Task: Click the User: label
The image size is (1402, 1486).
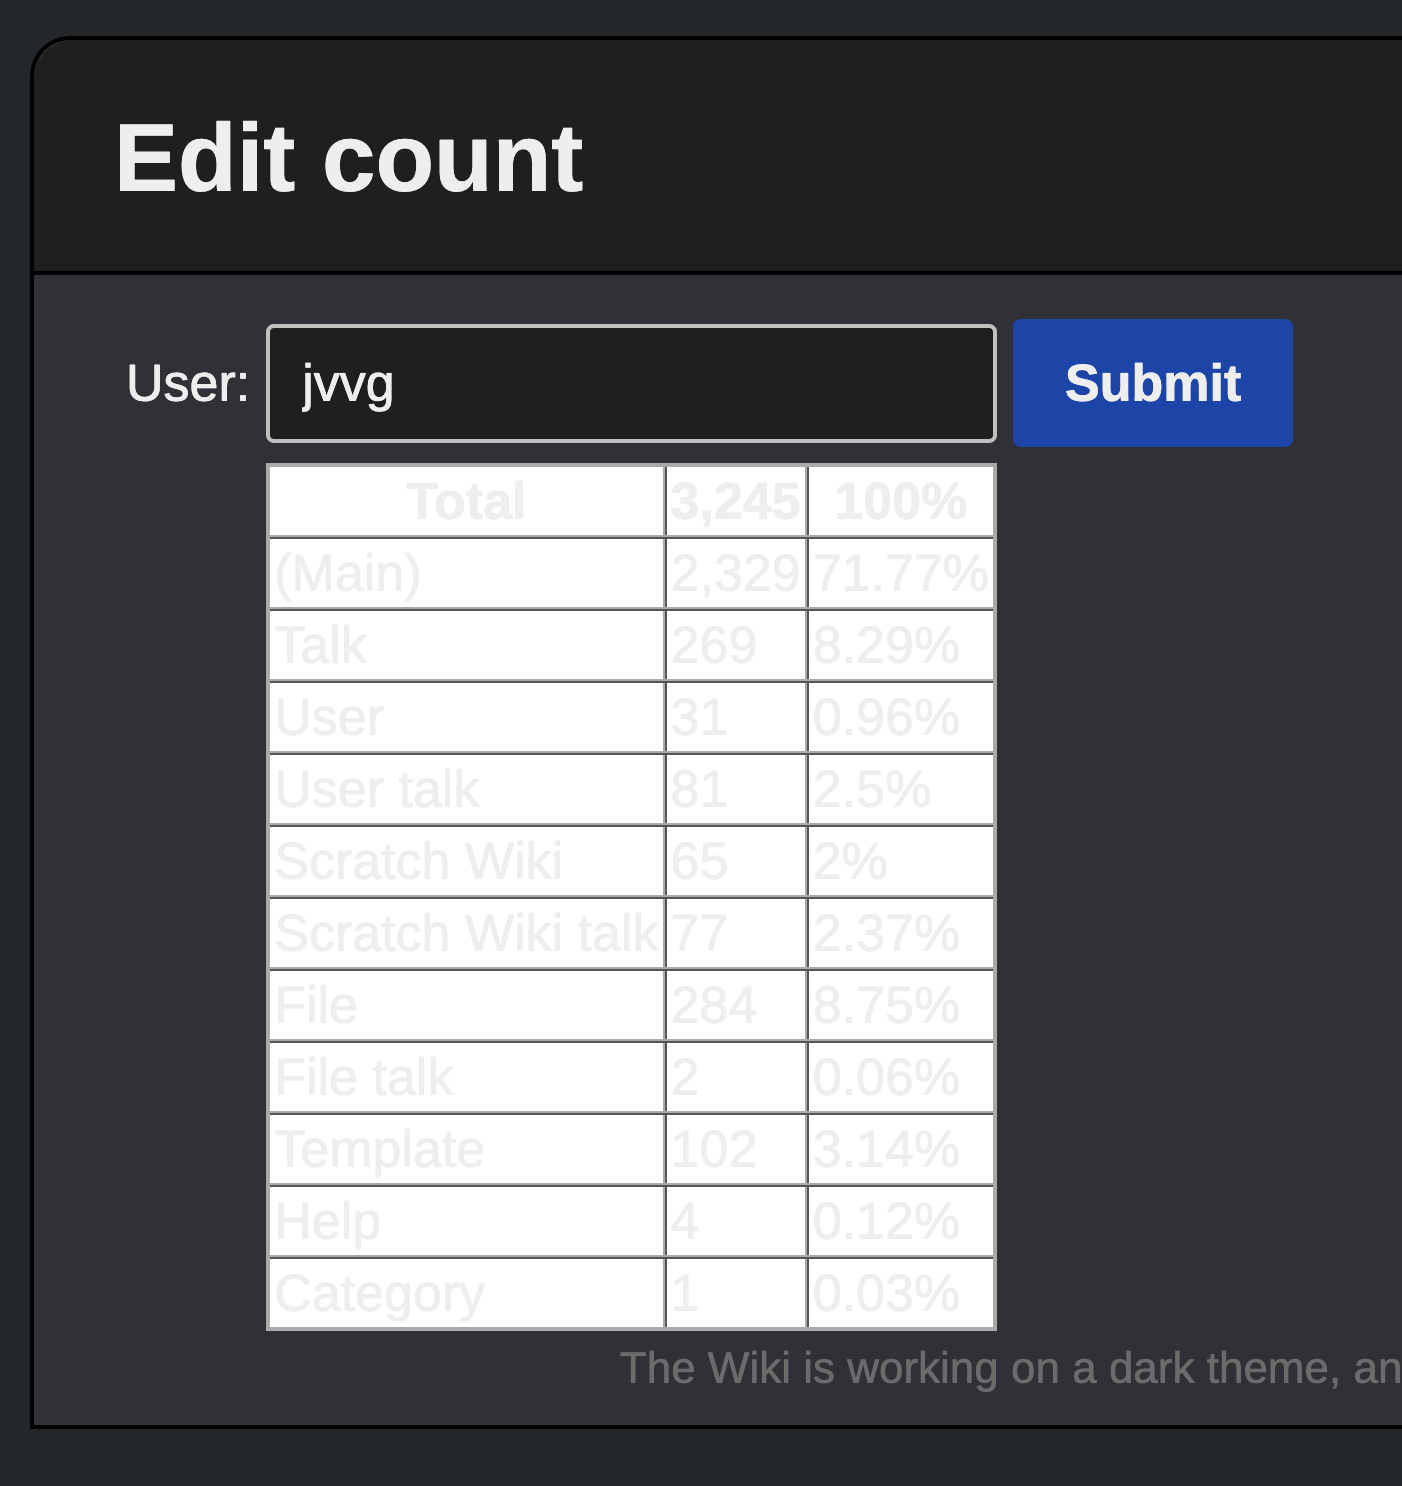Action: pyautogui.click(x=188, y=383)
